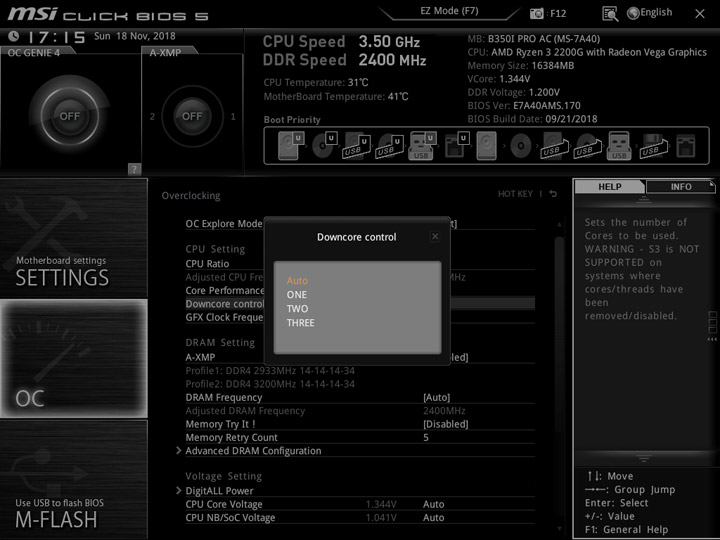The image size is (720, 540).
Task: Select the network boot device icon
Action: point(686,146)
